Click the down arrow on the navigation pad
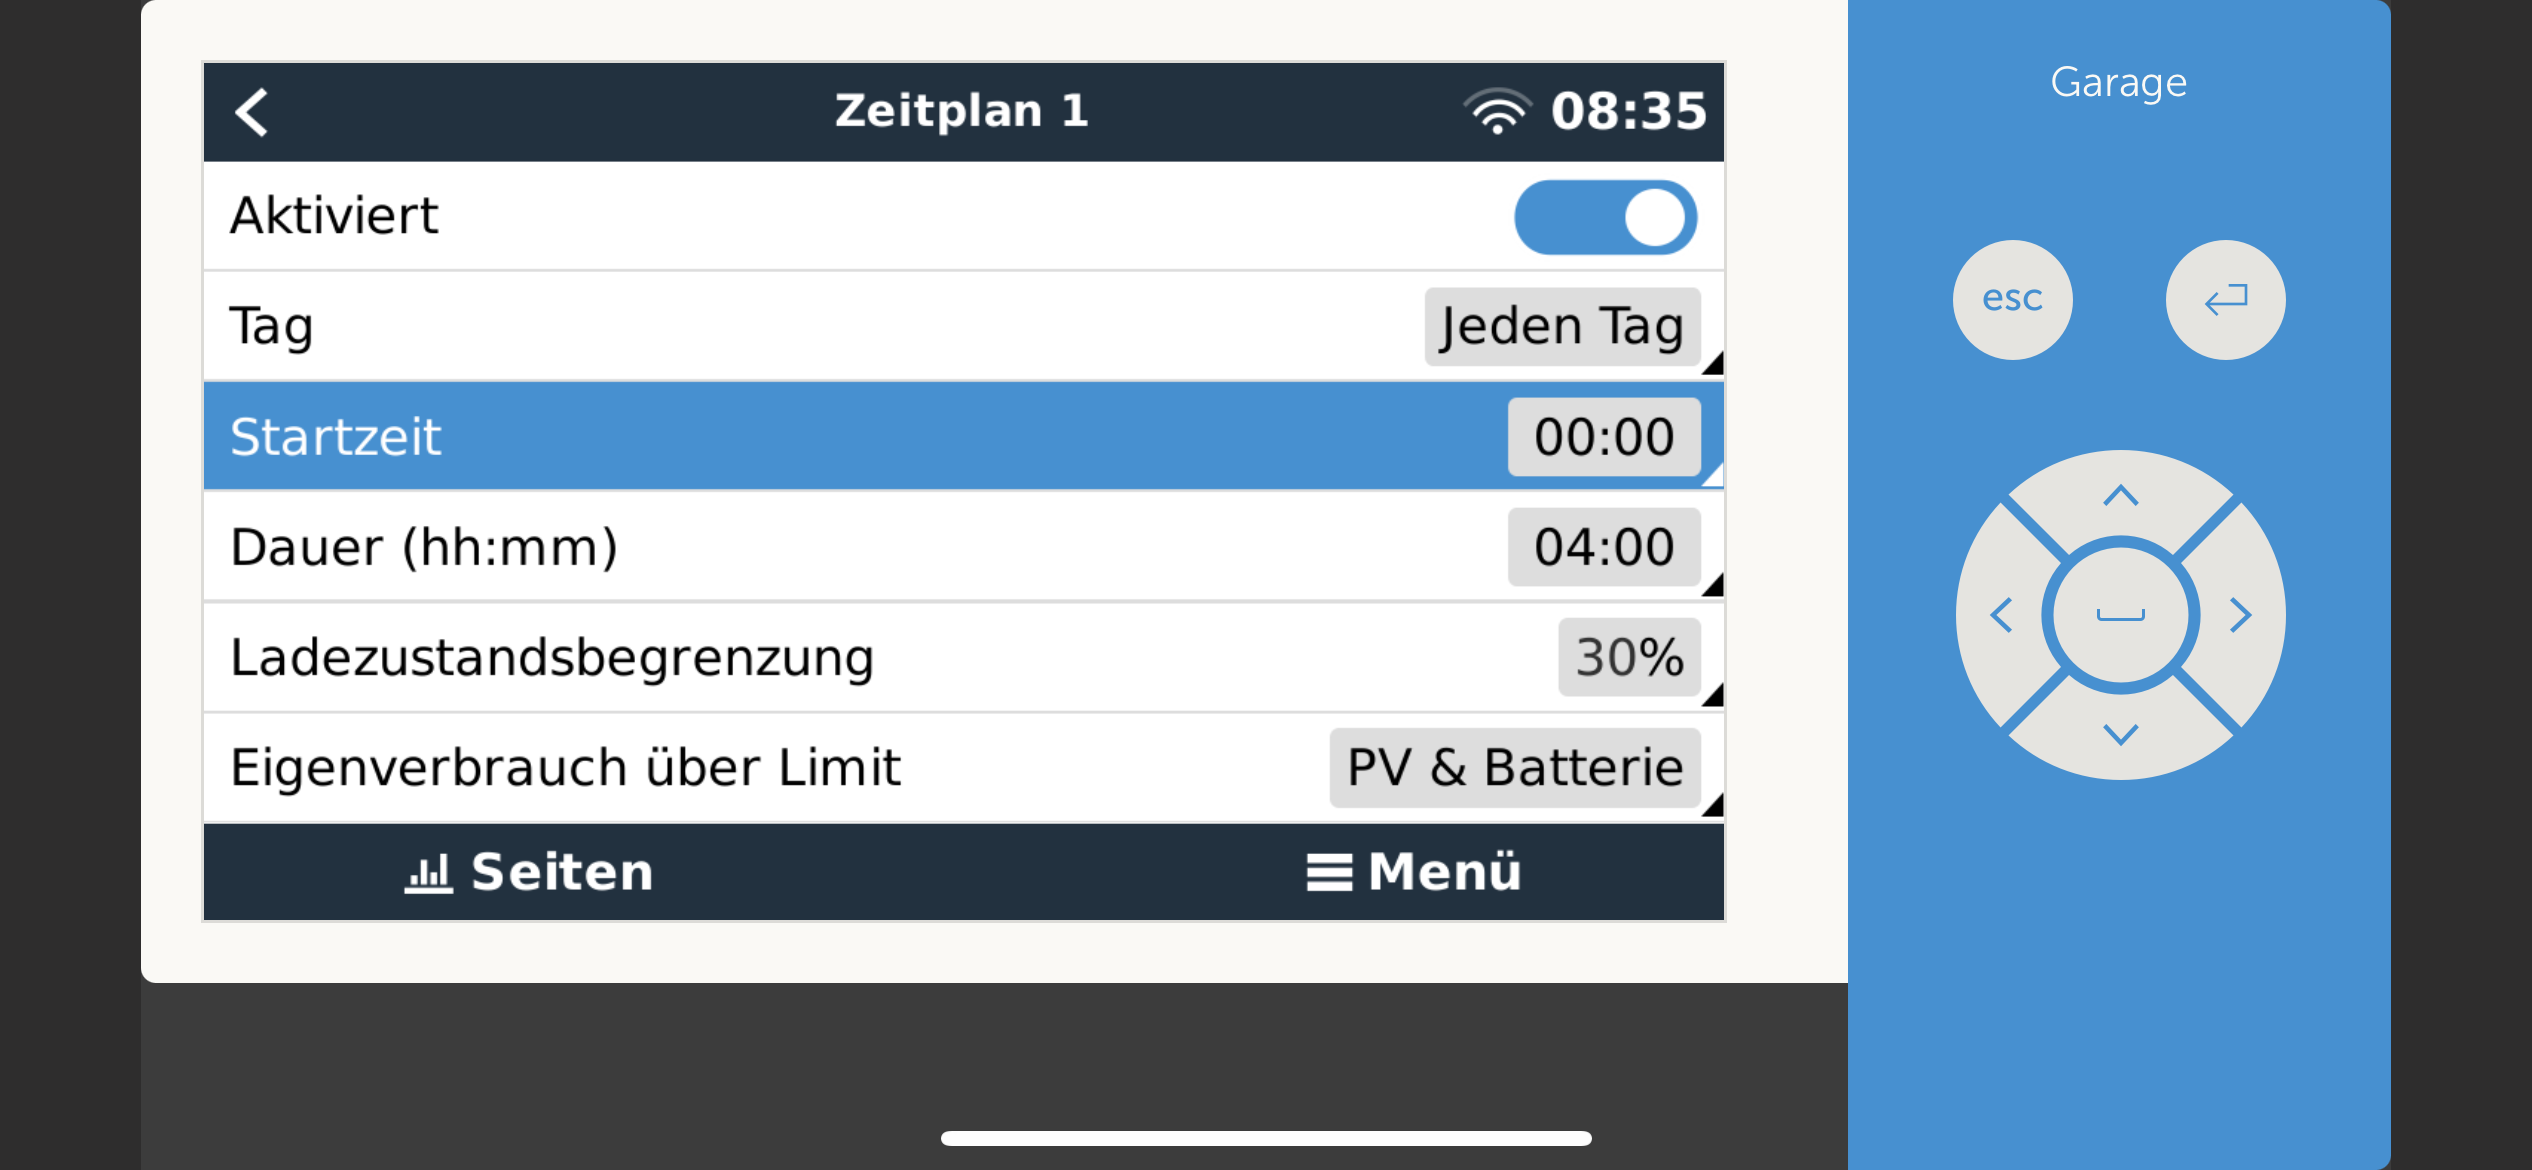2532x1170 pixels. (2120, 735)
